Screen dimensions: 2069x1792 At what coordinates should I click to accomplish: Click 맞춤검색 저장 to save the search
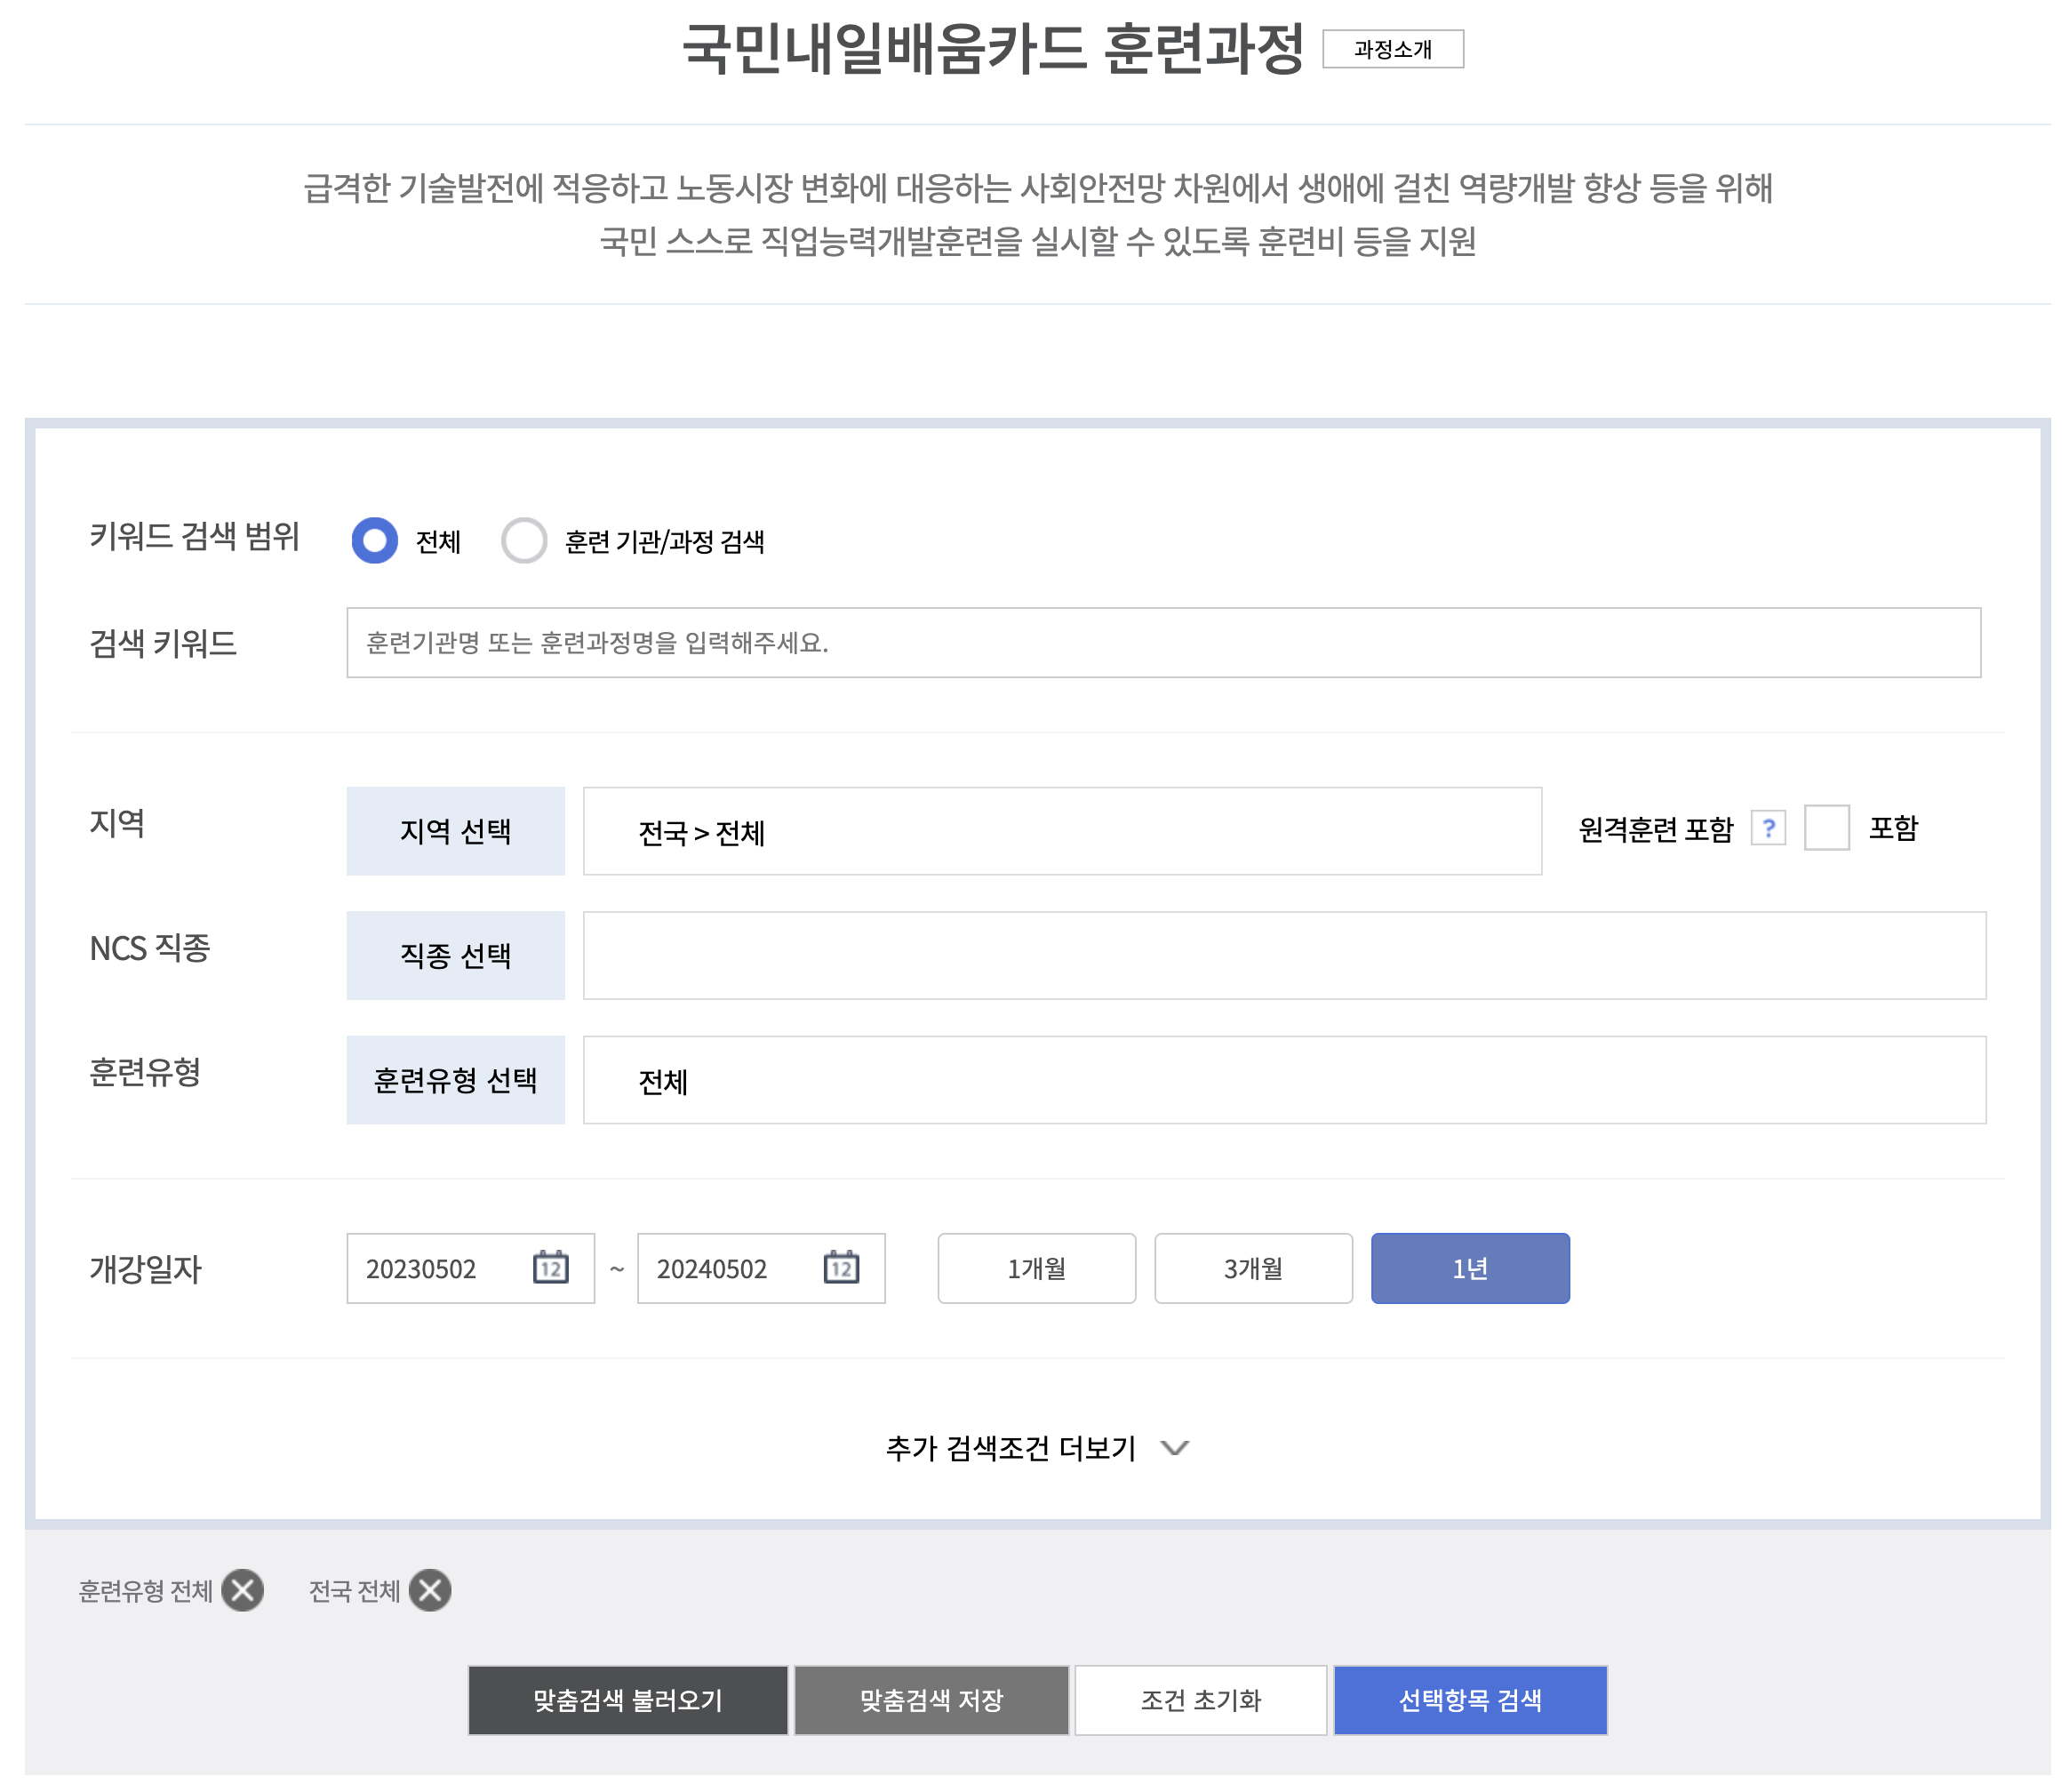coord(932,1700)
